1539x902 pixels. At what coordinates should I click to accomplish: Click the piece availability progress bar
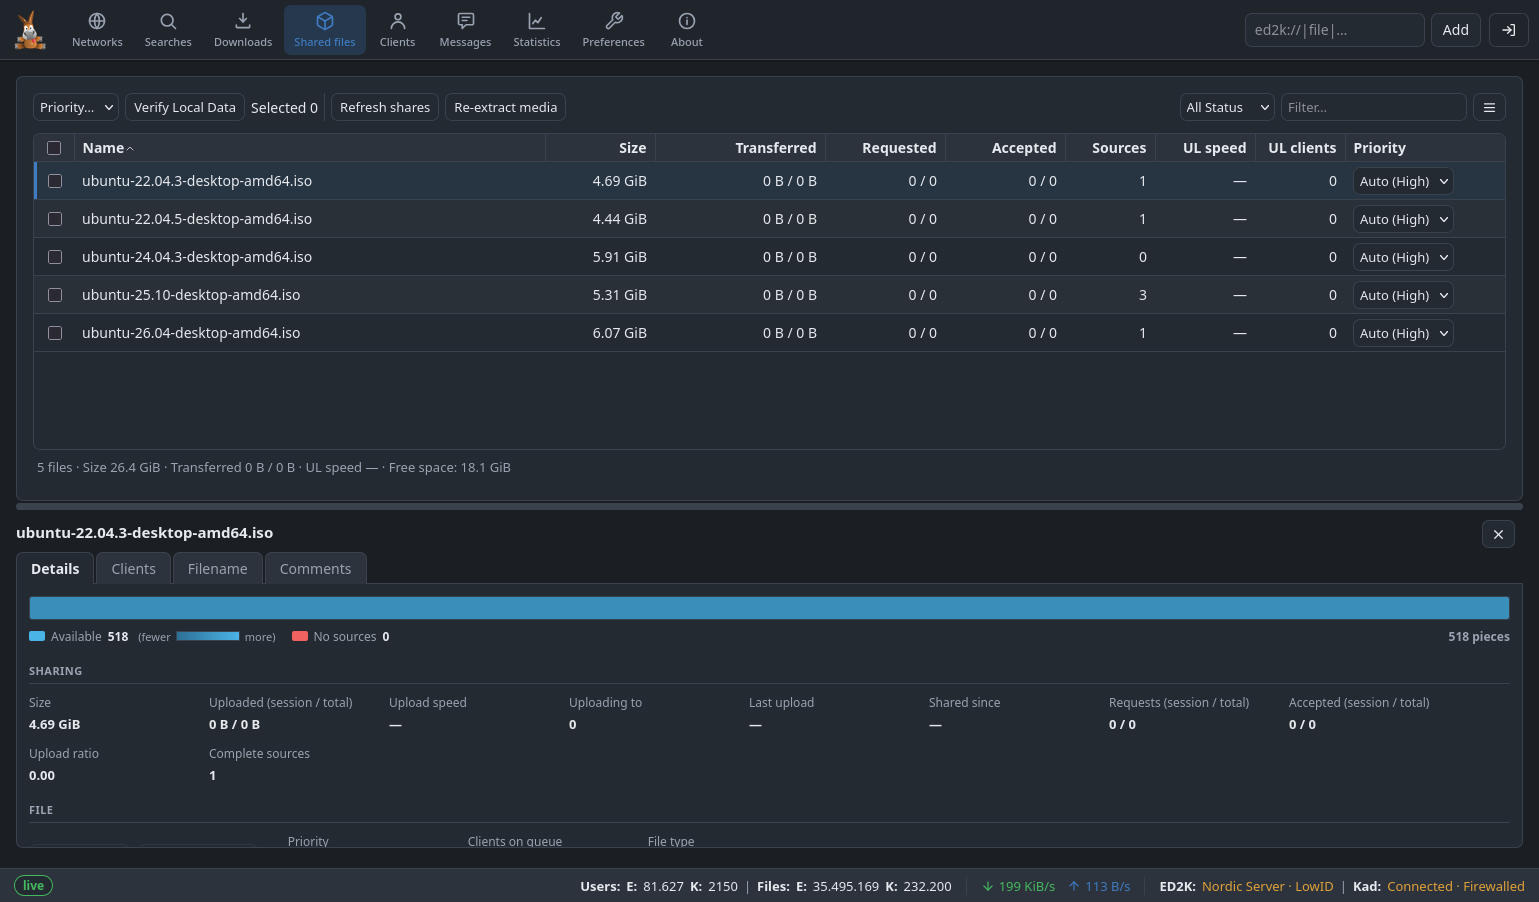click(x=769, y=607)
